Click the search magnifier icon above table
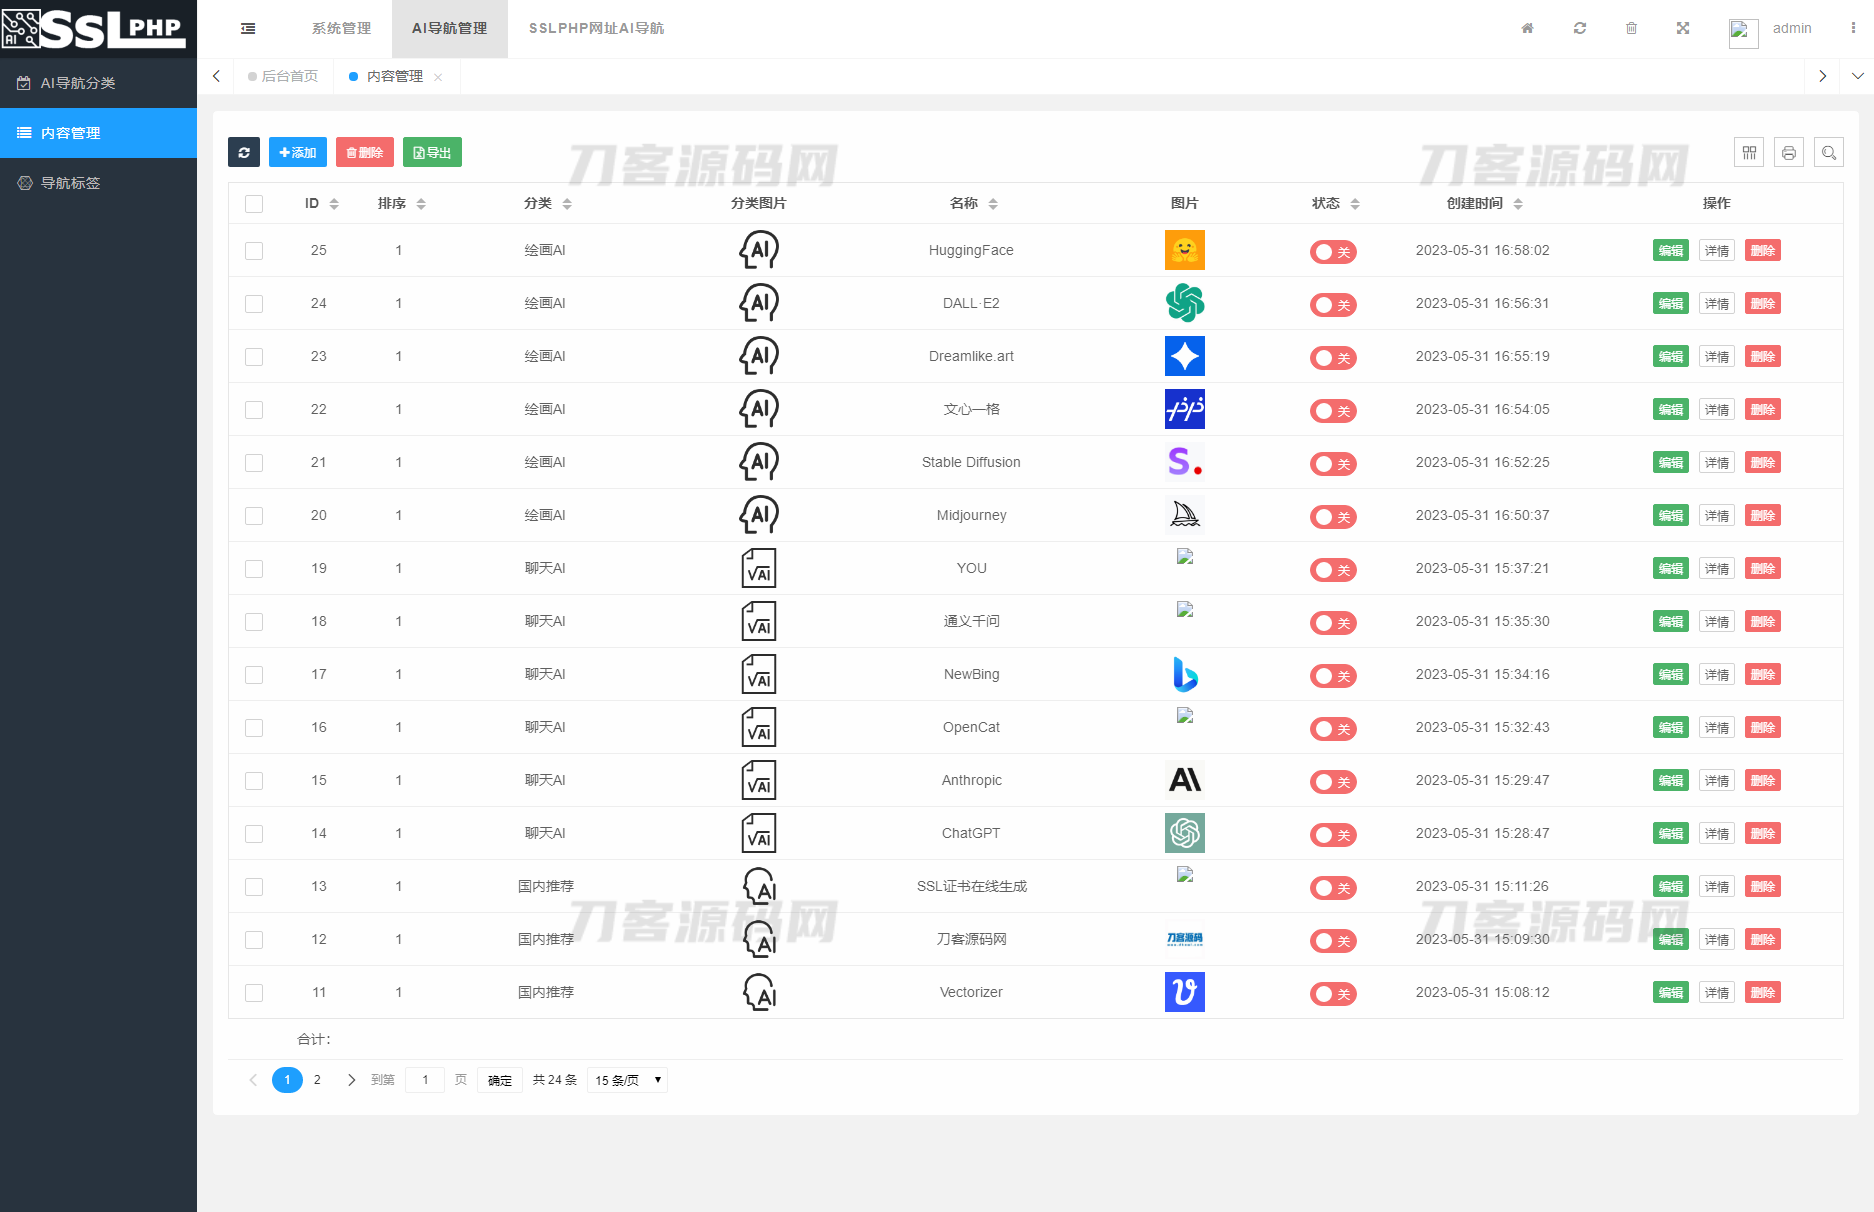The height and width of the screenshot is (1212, 1874). [1829, 152]
